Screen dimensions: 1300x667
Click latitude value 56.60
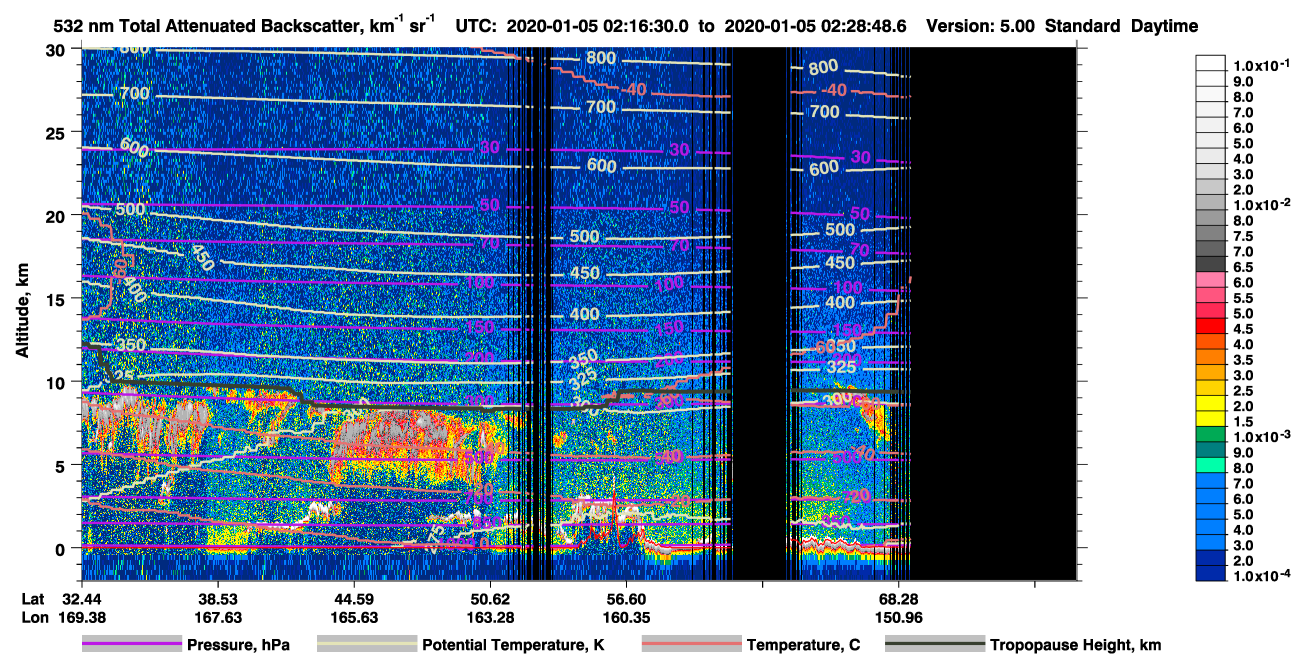[x=626, y=598]
